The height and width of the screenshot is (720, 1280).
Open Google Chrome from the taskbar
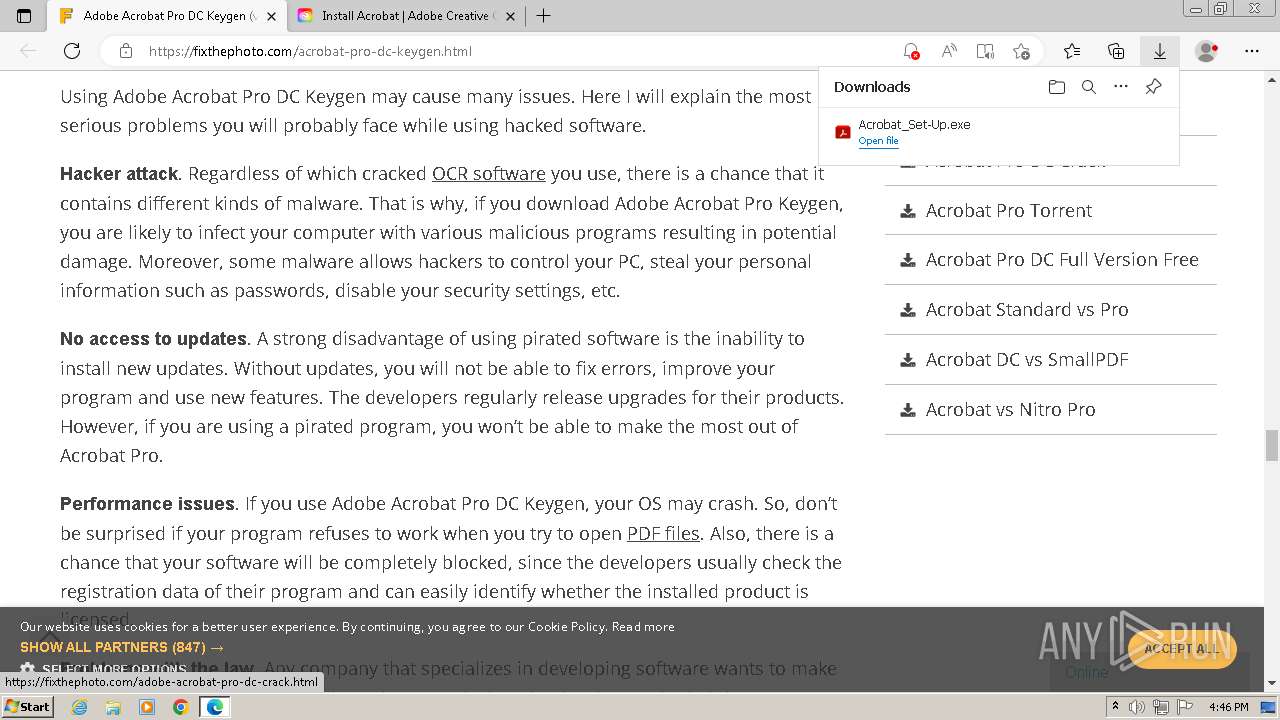pyautogui.click(x=181, y=707)
